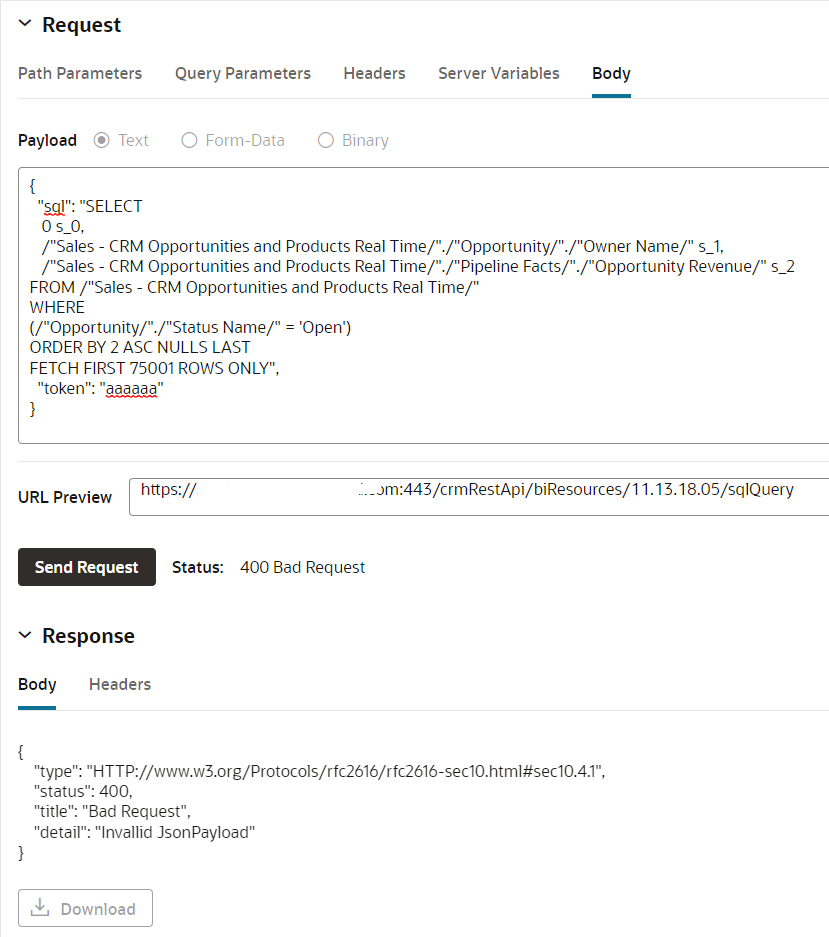This screenshot has width=829, height=937.
Task: Collapse the Request section chevron
Action: 25,24
